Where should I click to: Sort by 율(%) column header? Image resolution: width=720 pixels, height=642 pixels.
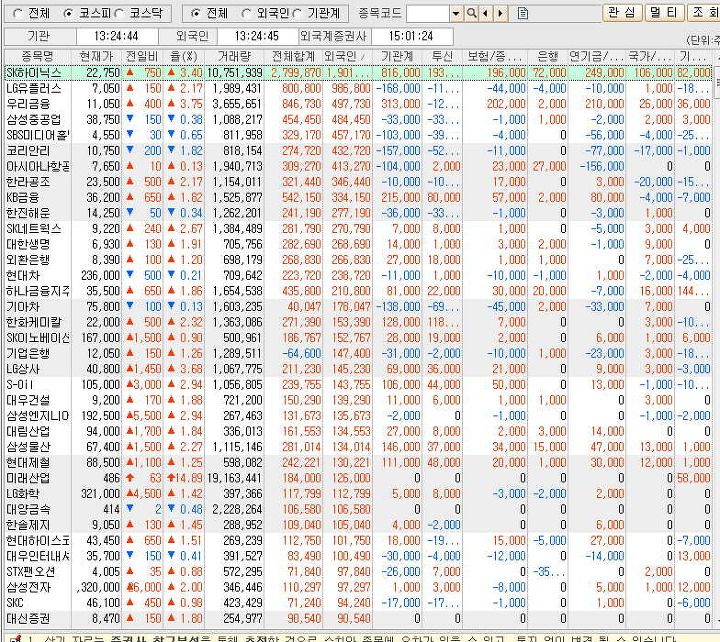184,56
